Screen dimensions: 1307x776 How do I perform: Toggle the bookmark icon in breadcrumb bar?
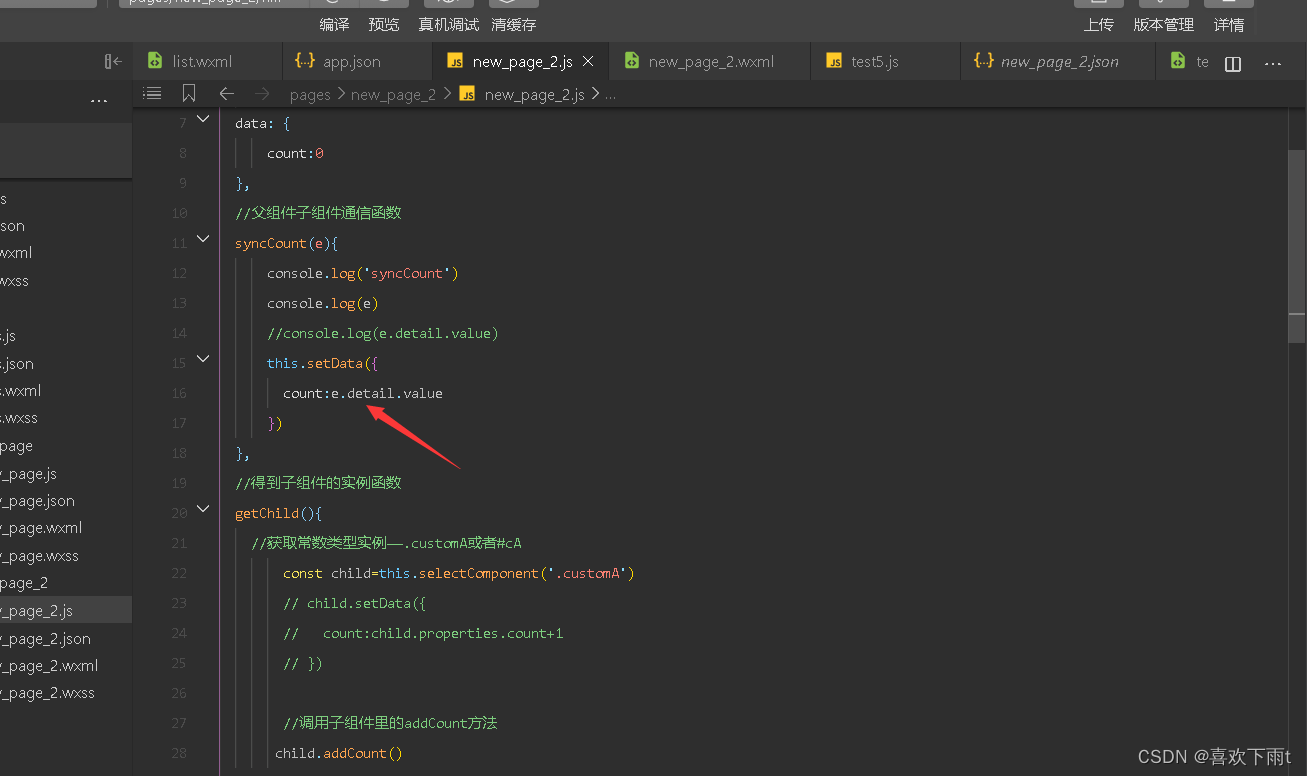(189, 93)
